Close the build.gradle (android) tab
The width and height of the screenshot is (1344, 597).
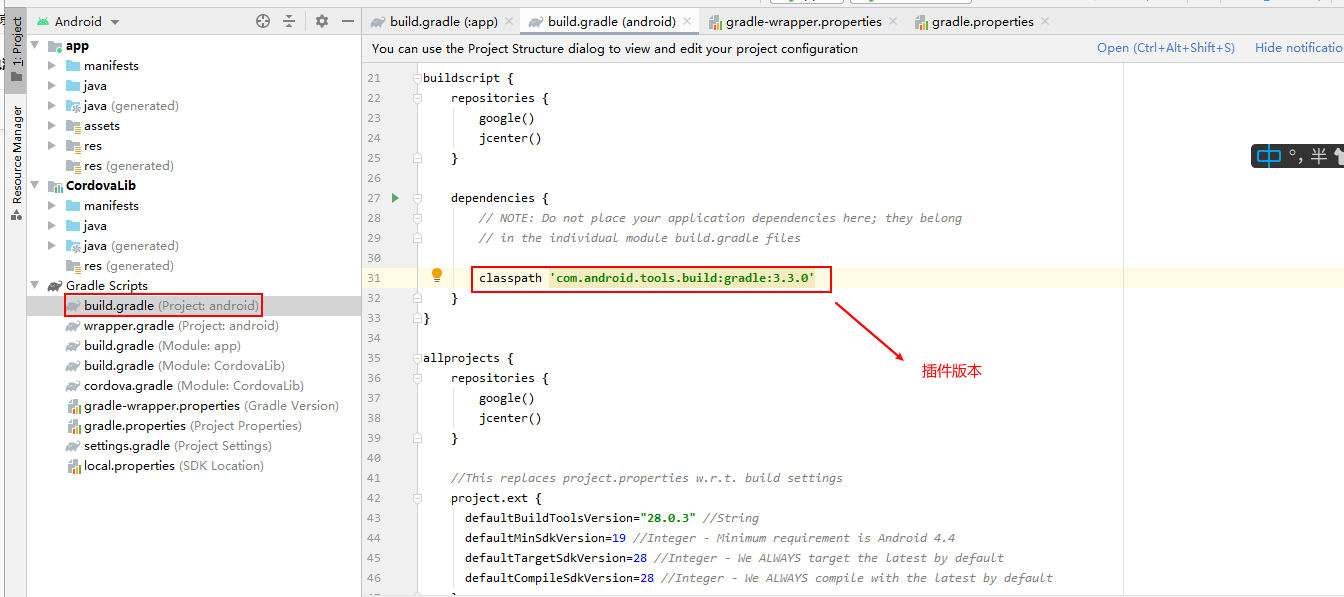coord(689,21)
